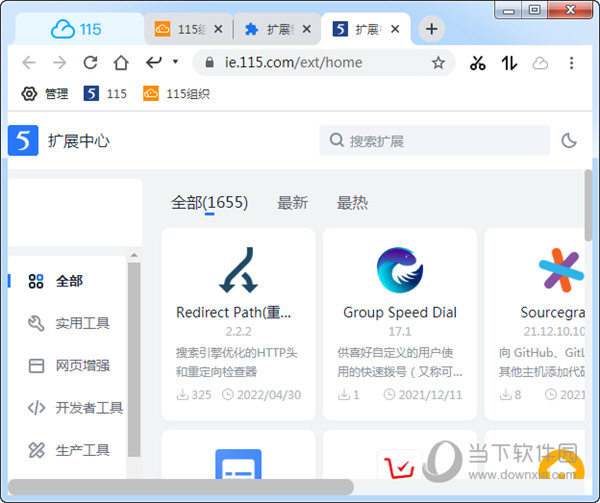
Task: Reload the current page
Action: (90, 63)
